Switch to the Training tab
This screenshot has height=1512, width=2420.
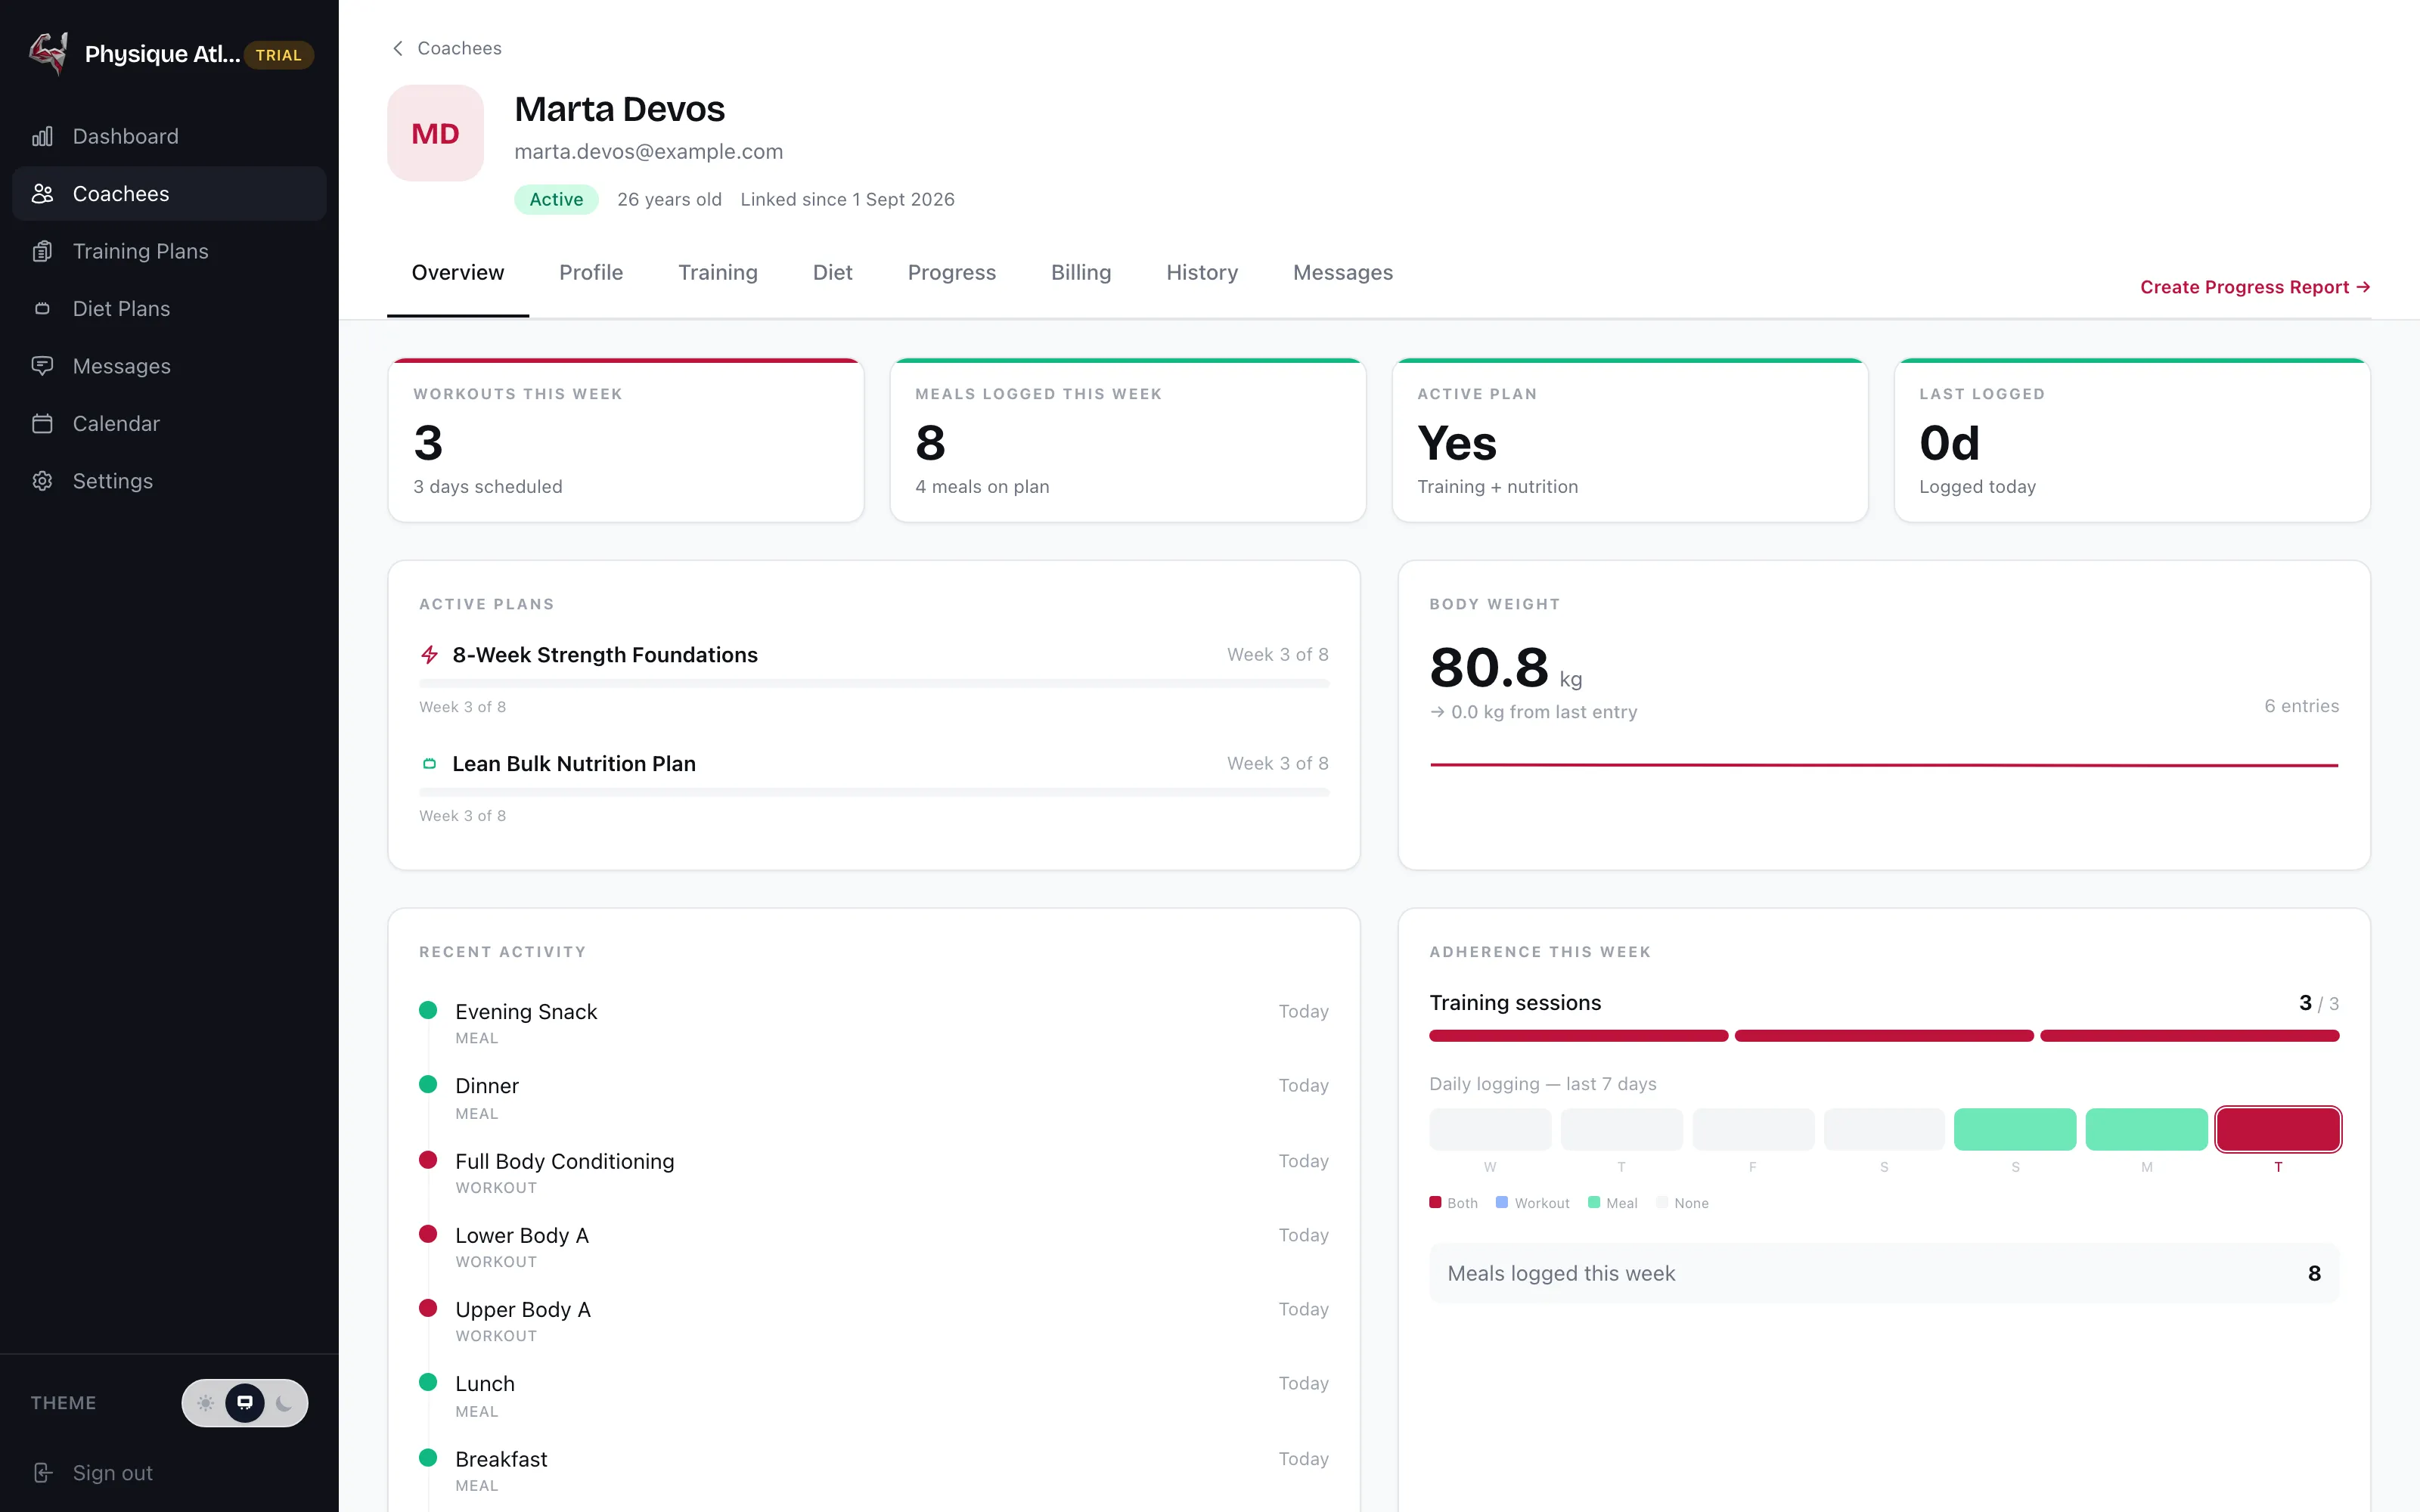(718, 273)
